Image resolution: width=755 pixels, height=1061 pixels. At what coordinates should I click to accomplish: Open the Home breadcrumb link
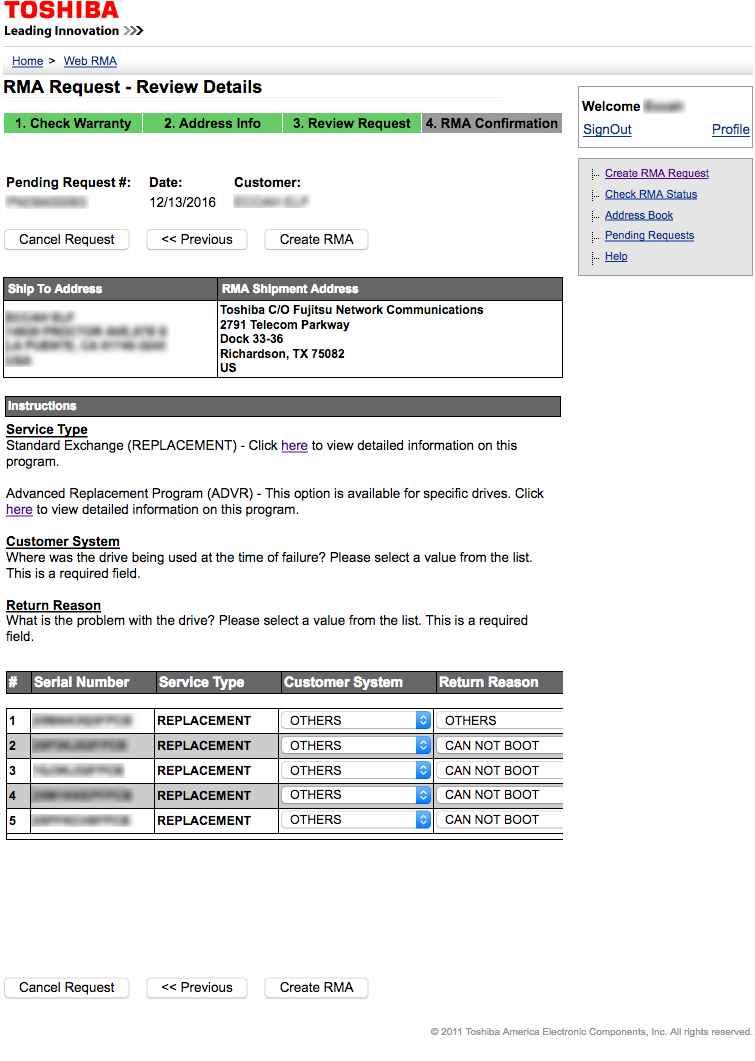pos(27,61)
